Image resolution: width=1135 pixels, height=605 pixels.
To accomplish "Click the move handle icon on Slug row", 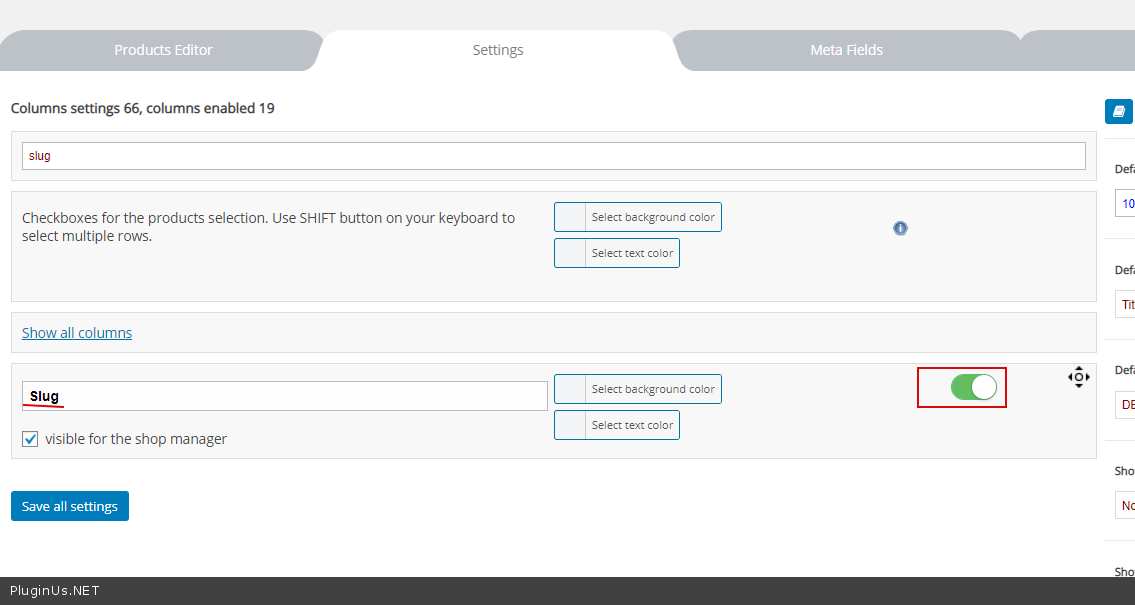I will (x=1078, y=377).
